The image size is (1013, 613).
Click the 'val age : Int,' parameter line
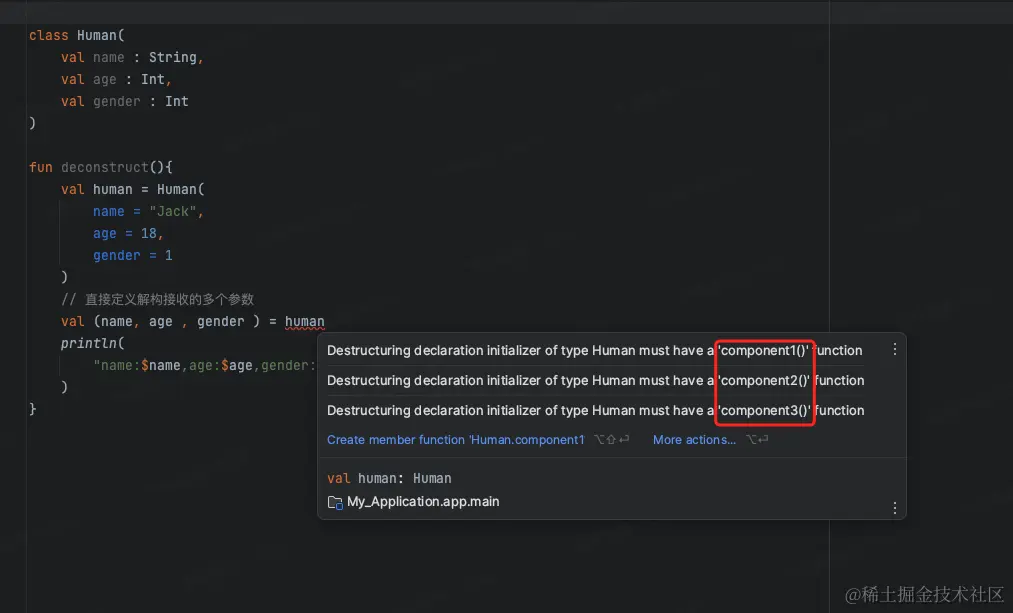[x=116, y=79]
